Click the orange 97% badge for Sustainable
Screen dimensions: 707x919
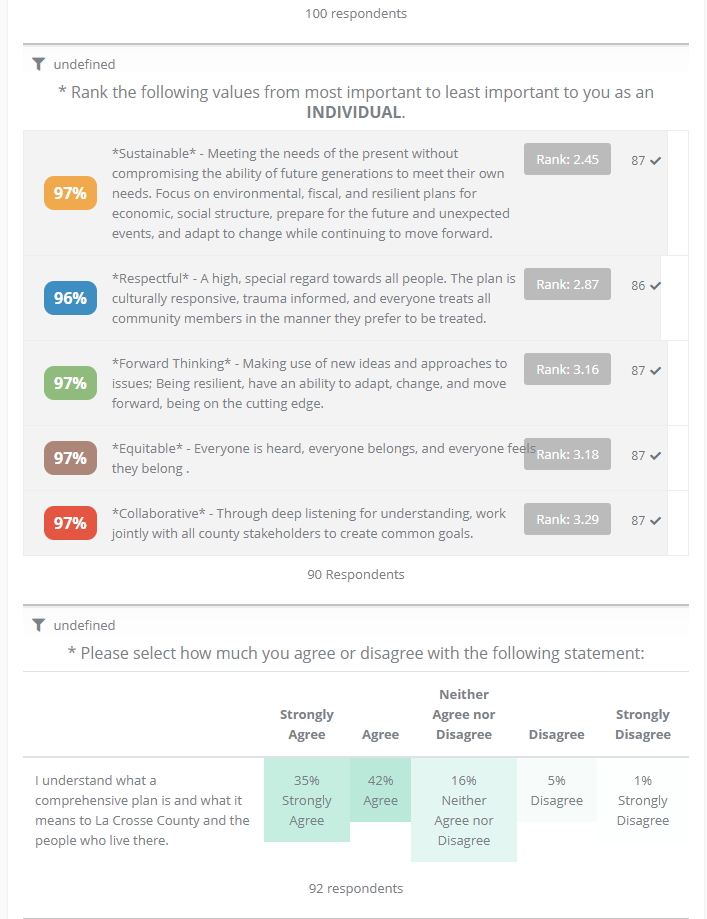click(70, 193)
